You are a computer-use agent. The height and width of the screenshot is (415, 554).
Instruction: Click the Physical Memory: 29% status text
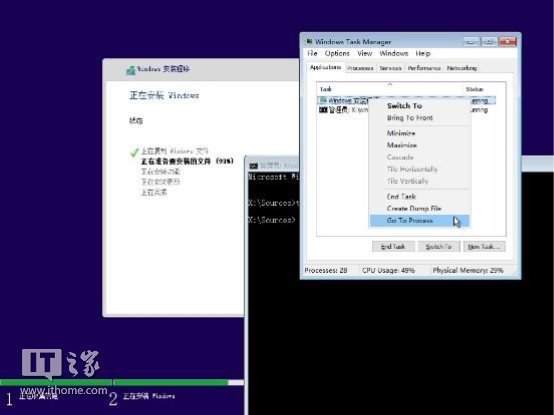[x=468, y=270]
